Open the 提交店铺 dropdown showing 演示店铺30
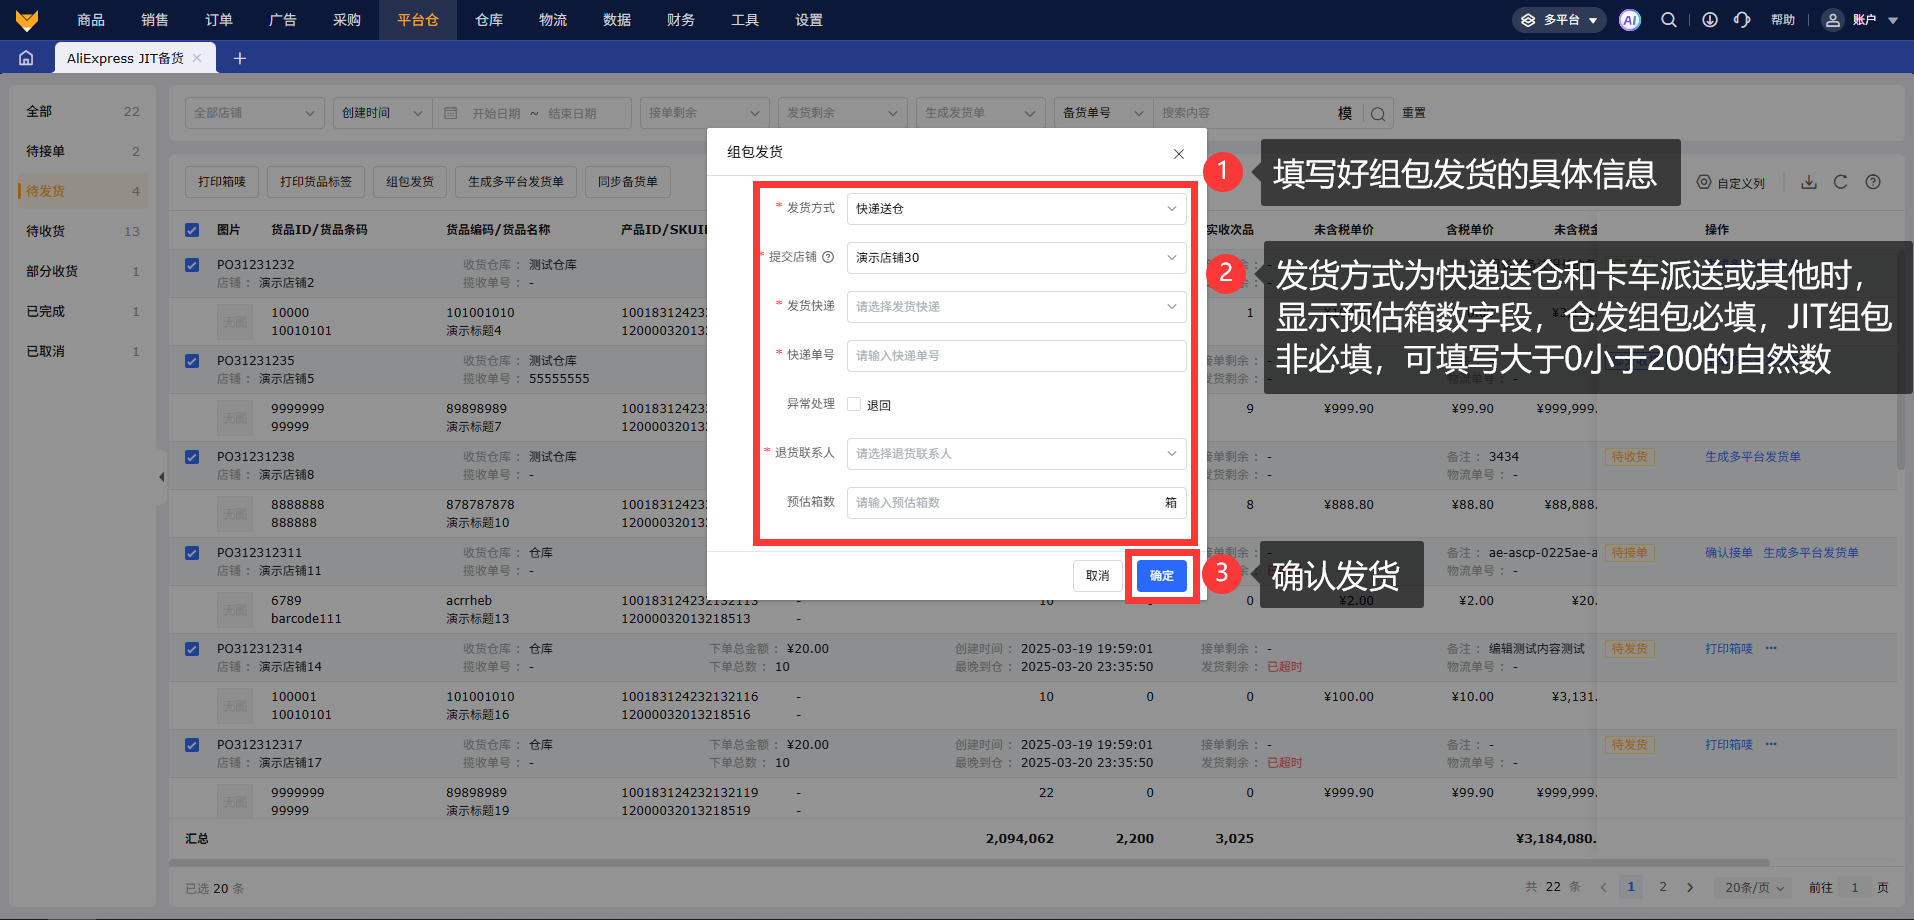Viewport: 1914px width, 920px height. [x=1016, y=258]
